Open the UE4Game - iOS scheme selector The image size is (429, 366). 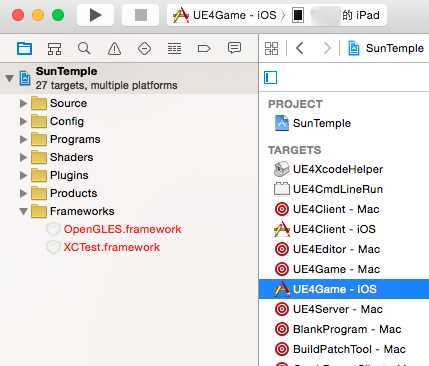click(x=225, y=15)
